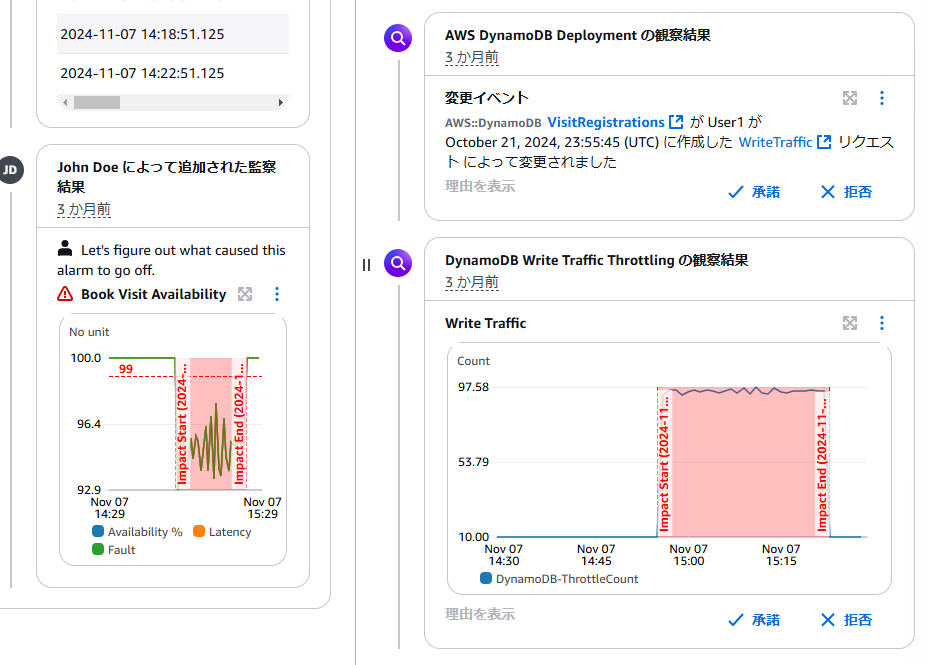Click the person icon before the John Doe note
Screen dimensions: 928x665
(65, 248)
